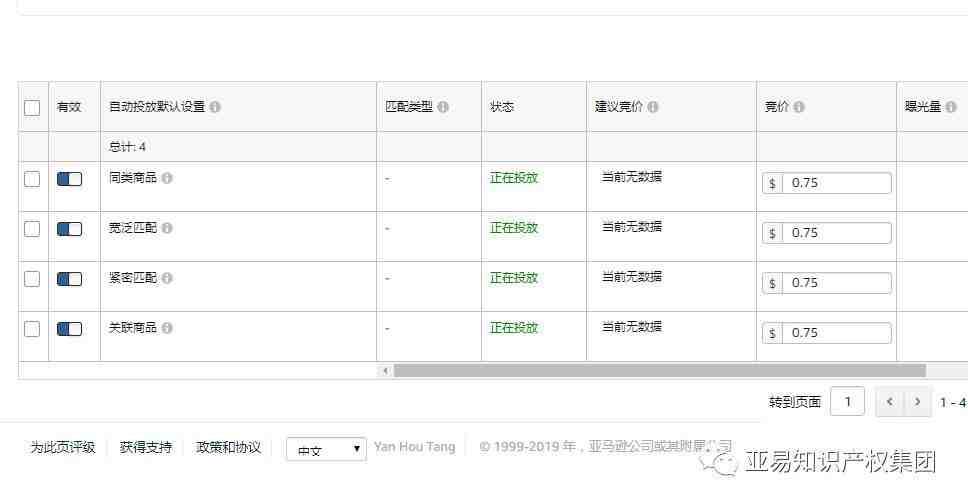Image resolution: width=968 pixels, height=504 pixels.
Task: Click info icon beside 竞价 header
Action: 799,107
